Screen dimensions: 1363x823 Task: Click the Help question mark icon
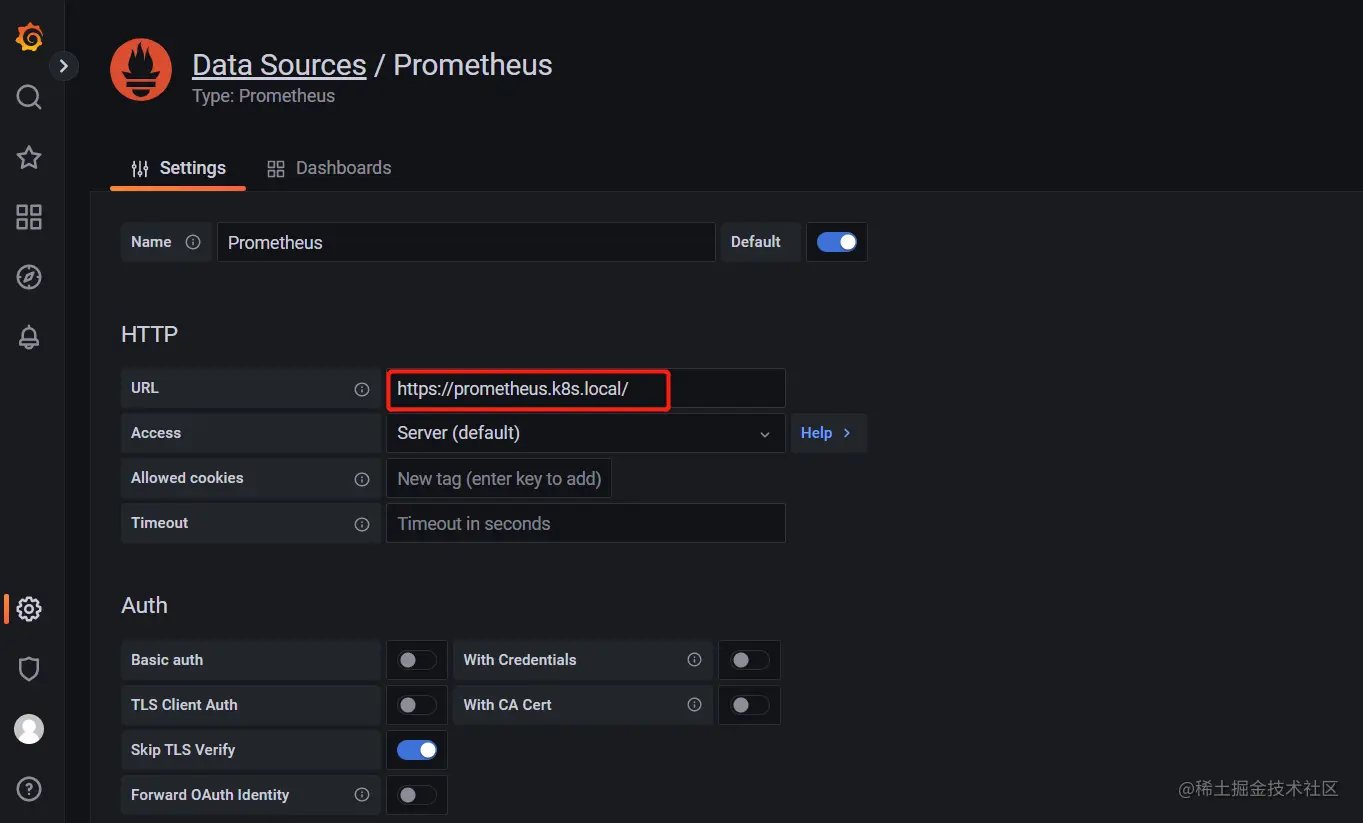pyautogui.click(x=29, y=789)
